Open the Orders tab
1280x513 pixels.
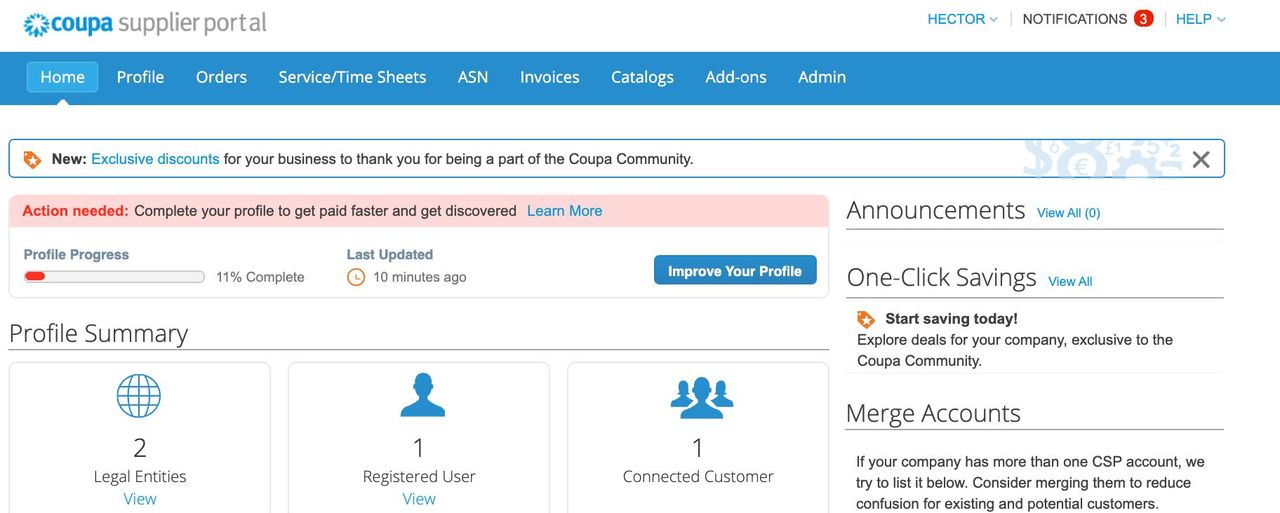pos(221,77)
